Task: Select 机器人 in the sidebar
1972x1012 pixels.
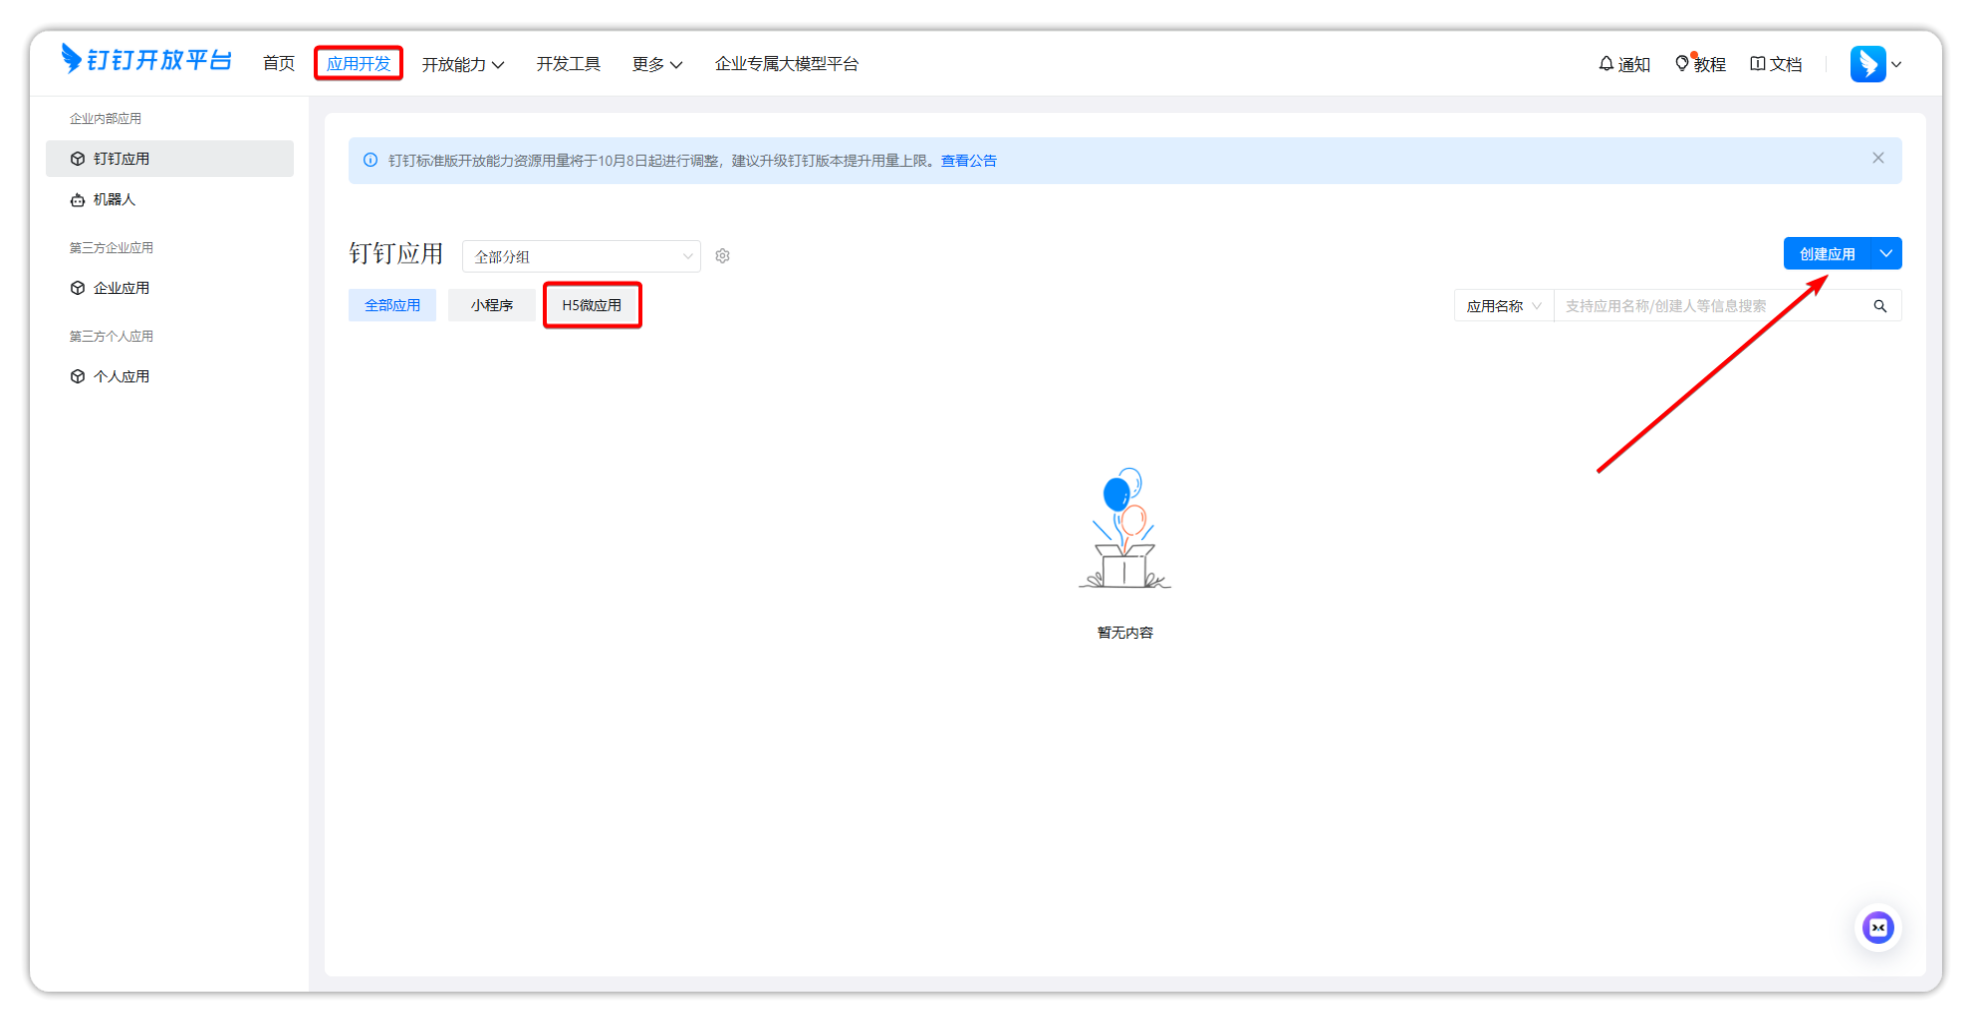Action: click(x=114, y=200)
